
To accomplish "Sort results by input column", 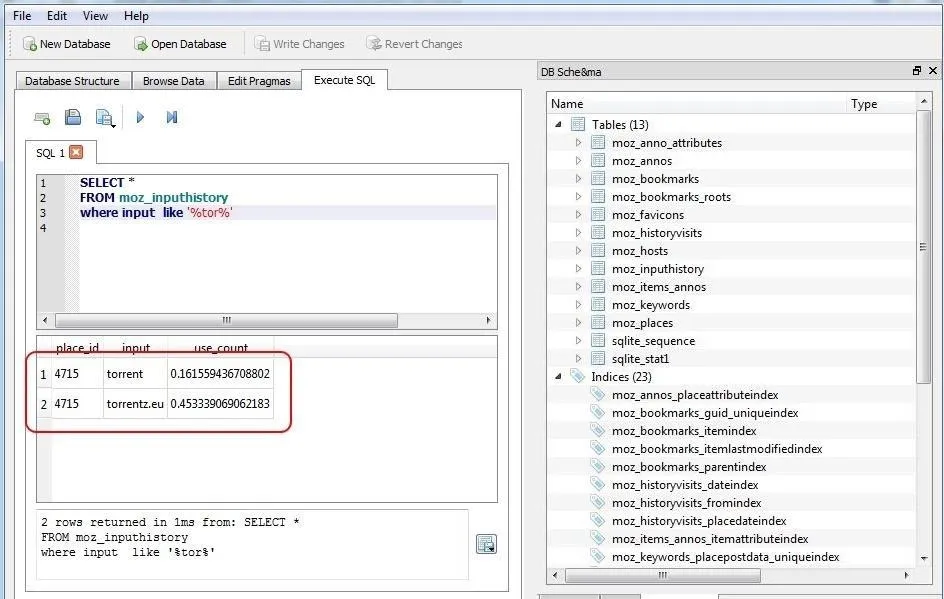I will pos(135,348).
